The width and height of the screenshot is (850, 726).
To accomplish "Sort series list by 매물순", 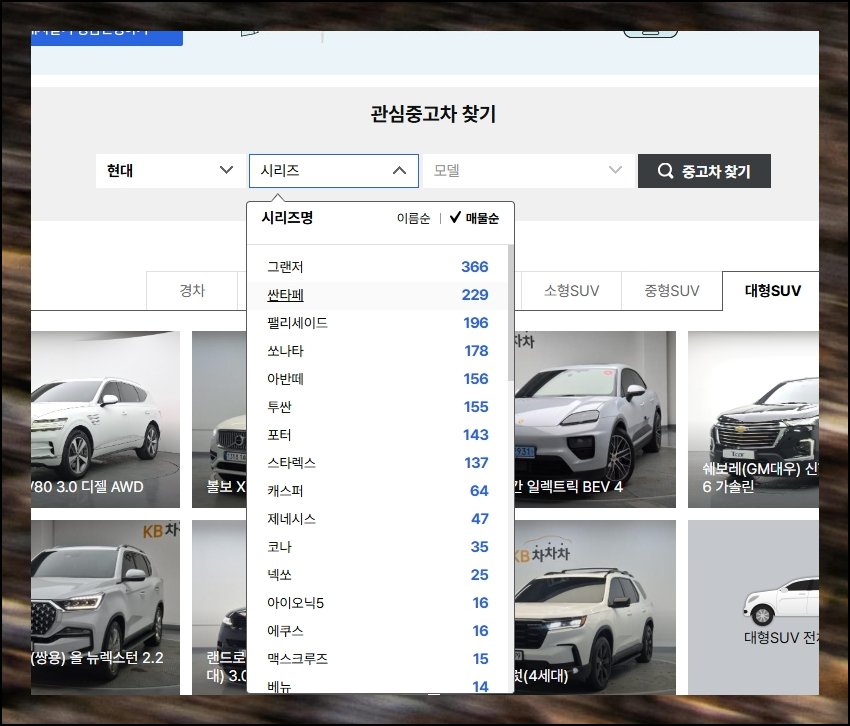I will pyautogui.click(x=482, y=219).
